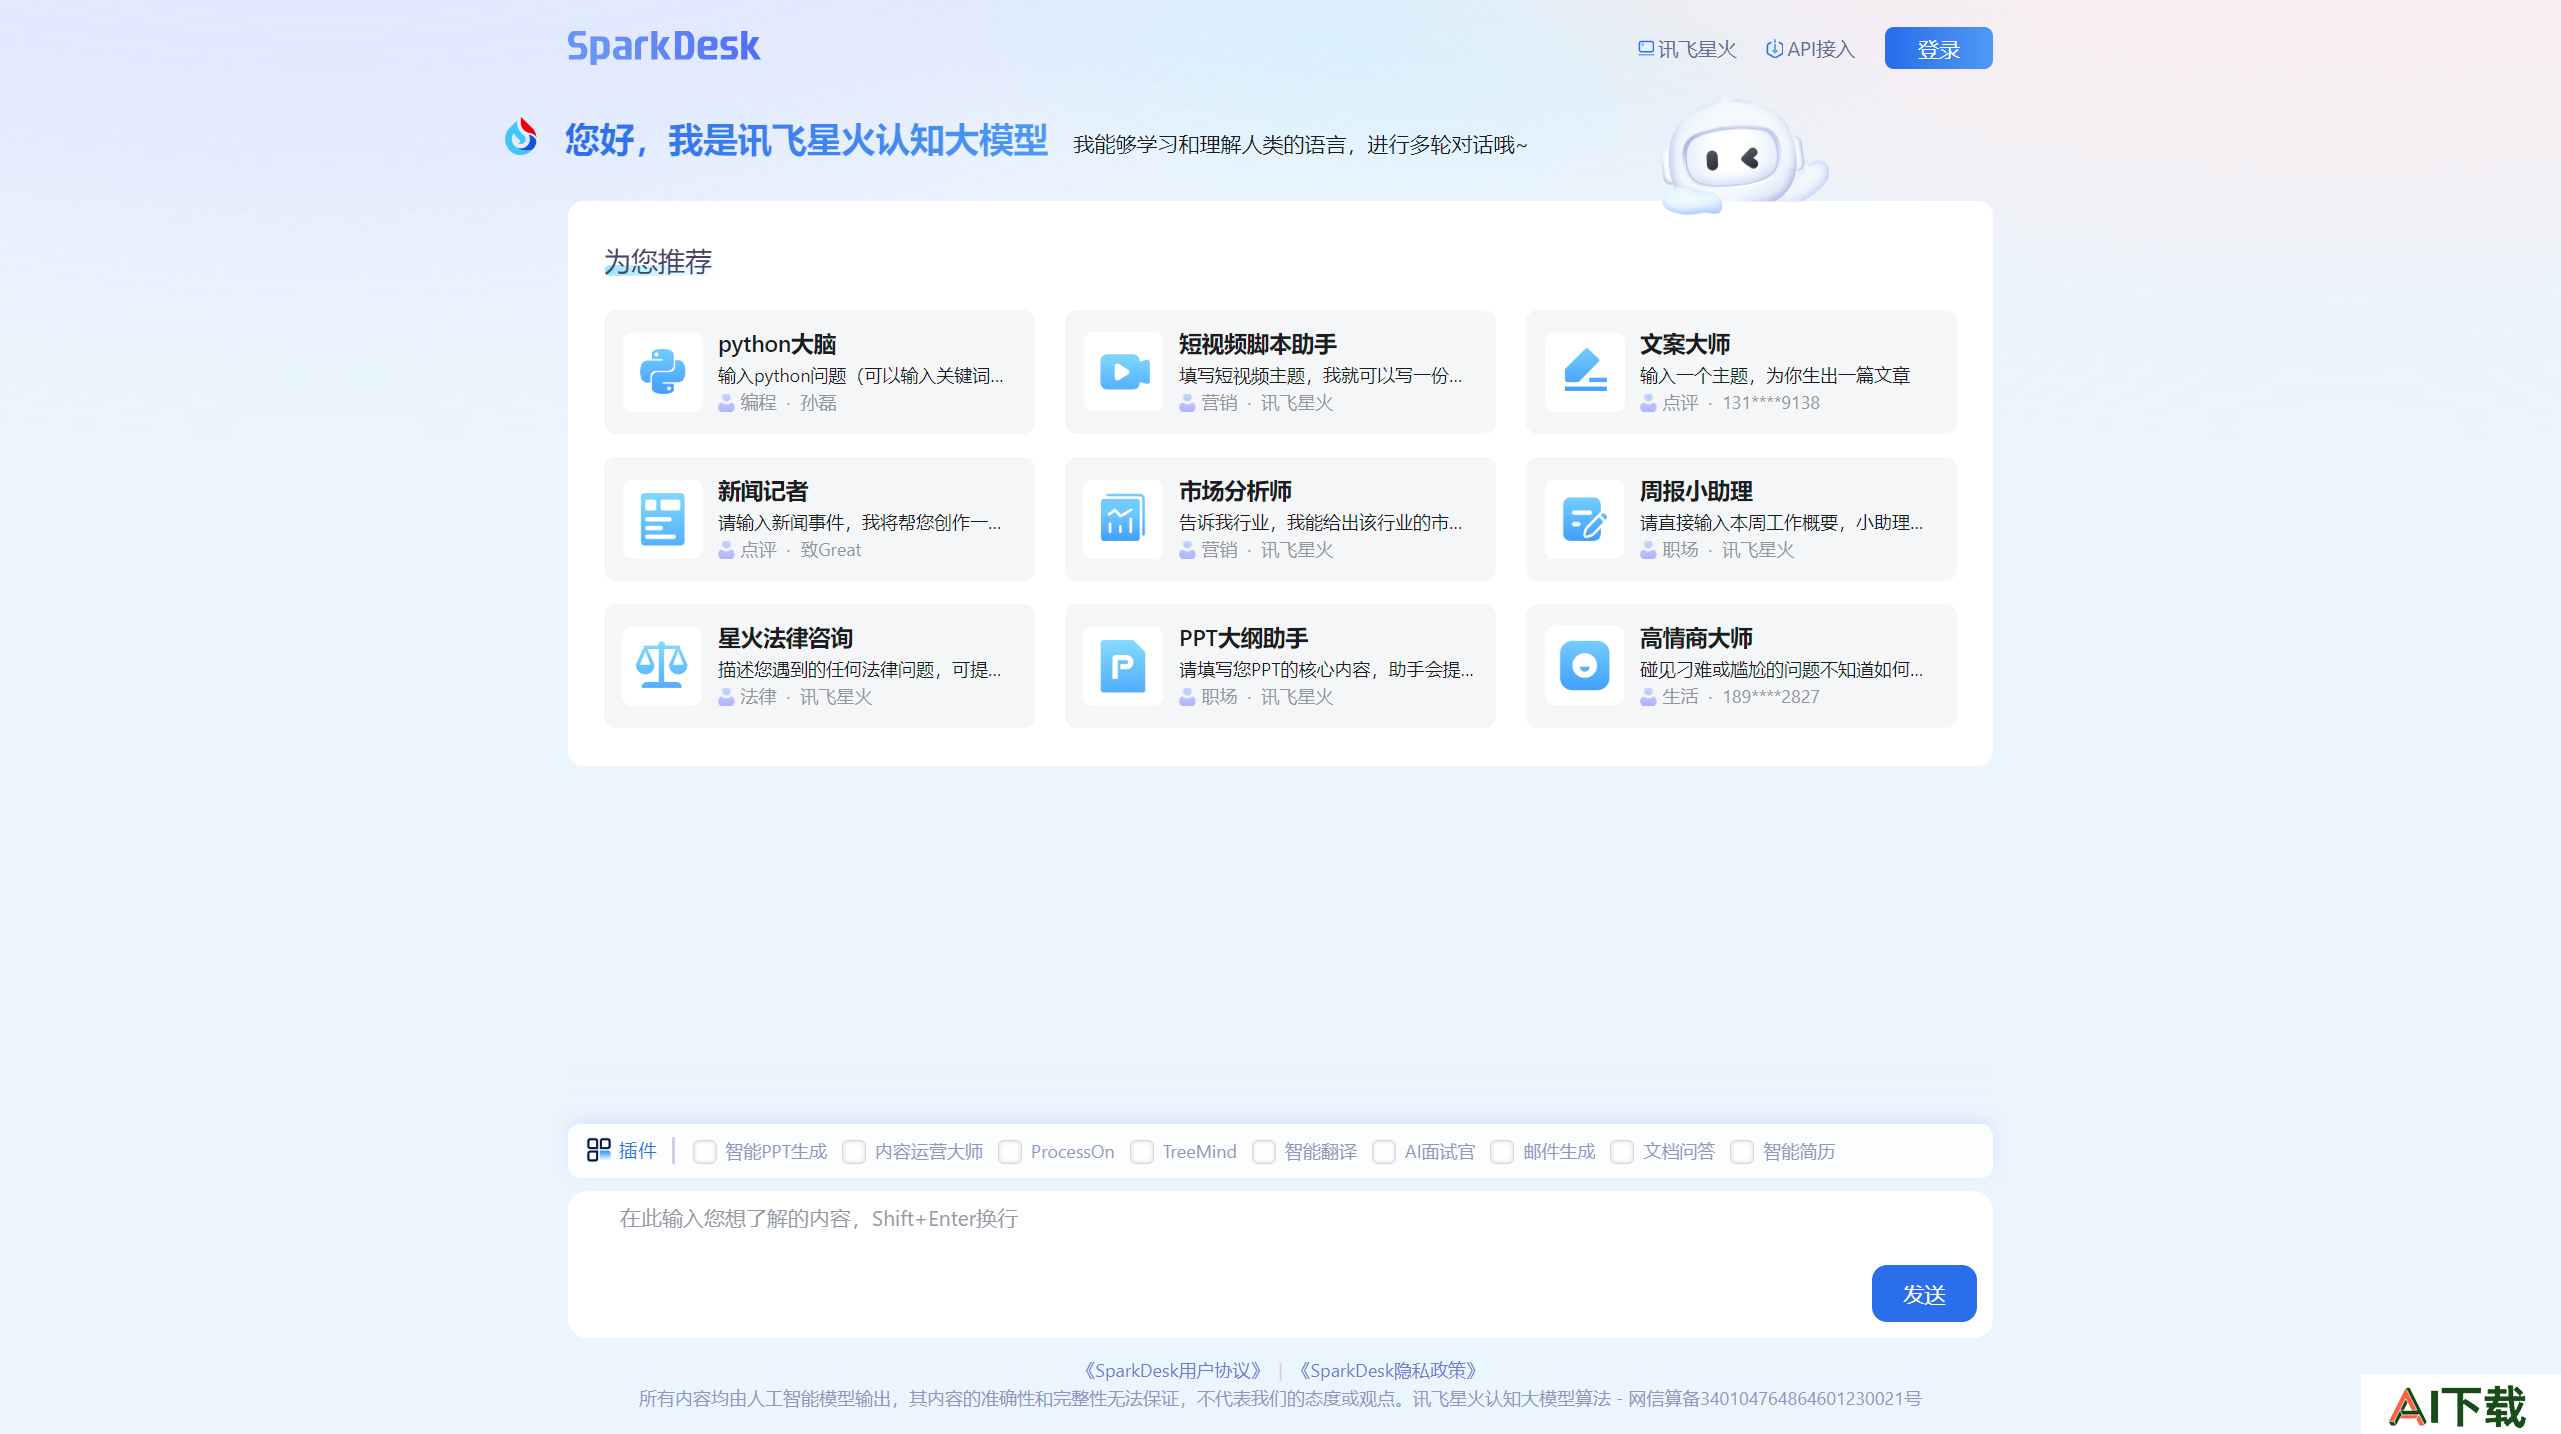Viewport: 2561px width, 1434px height.
Task: Click the 市场分析师 card title
Action: coord(1235,491)
